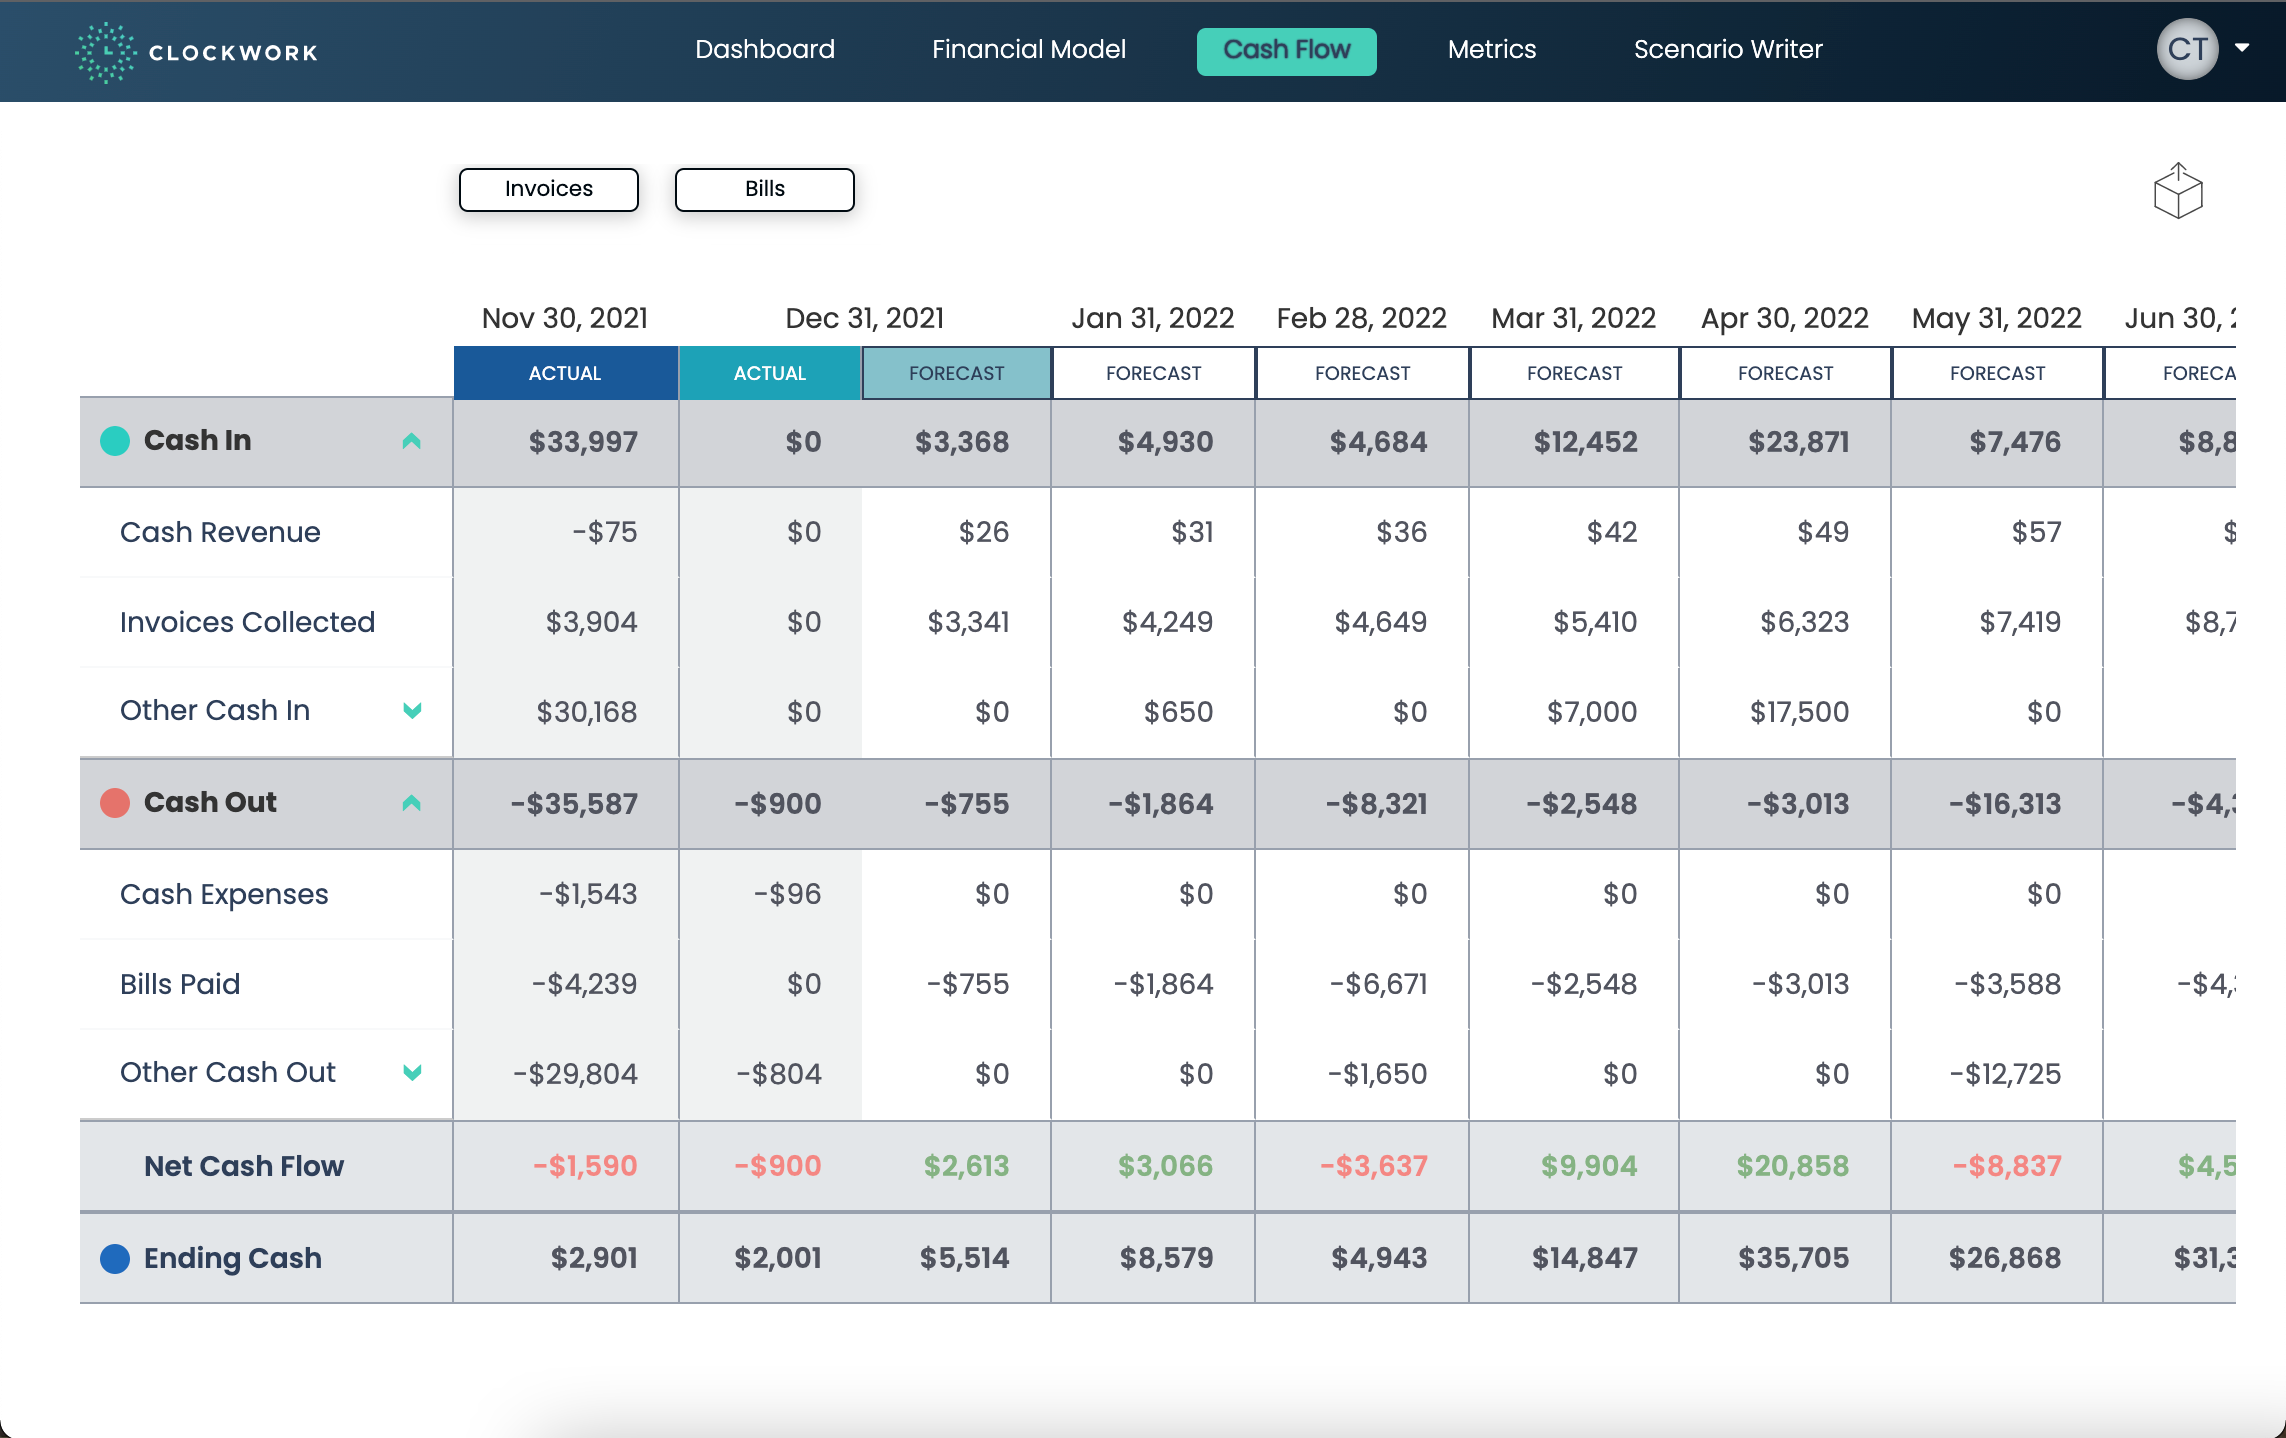
Task: Toggle the Invoices filter
Action: coord(548,189)
